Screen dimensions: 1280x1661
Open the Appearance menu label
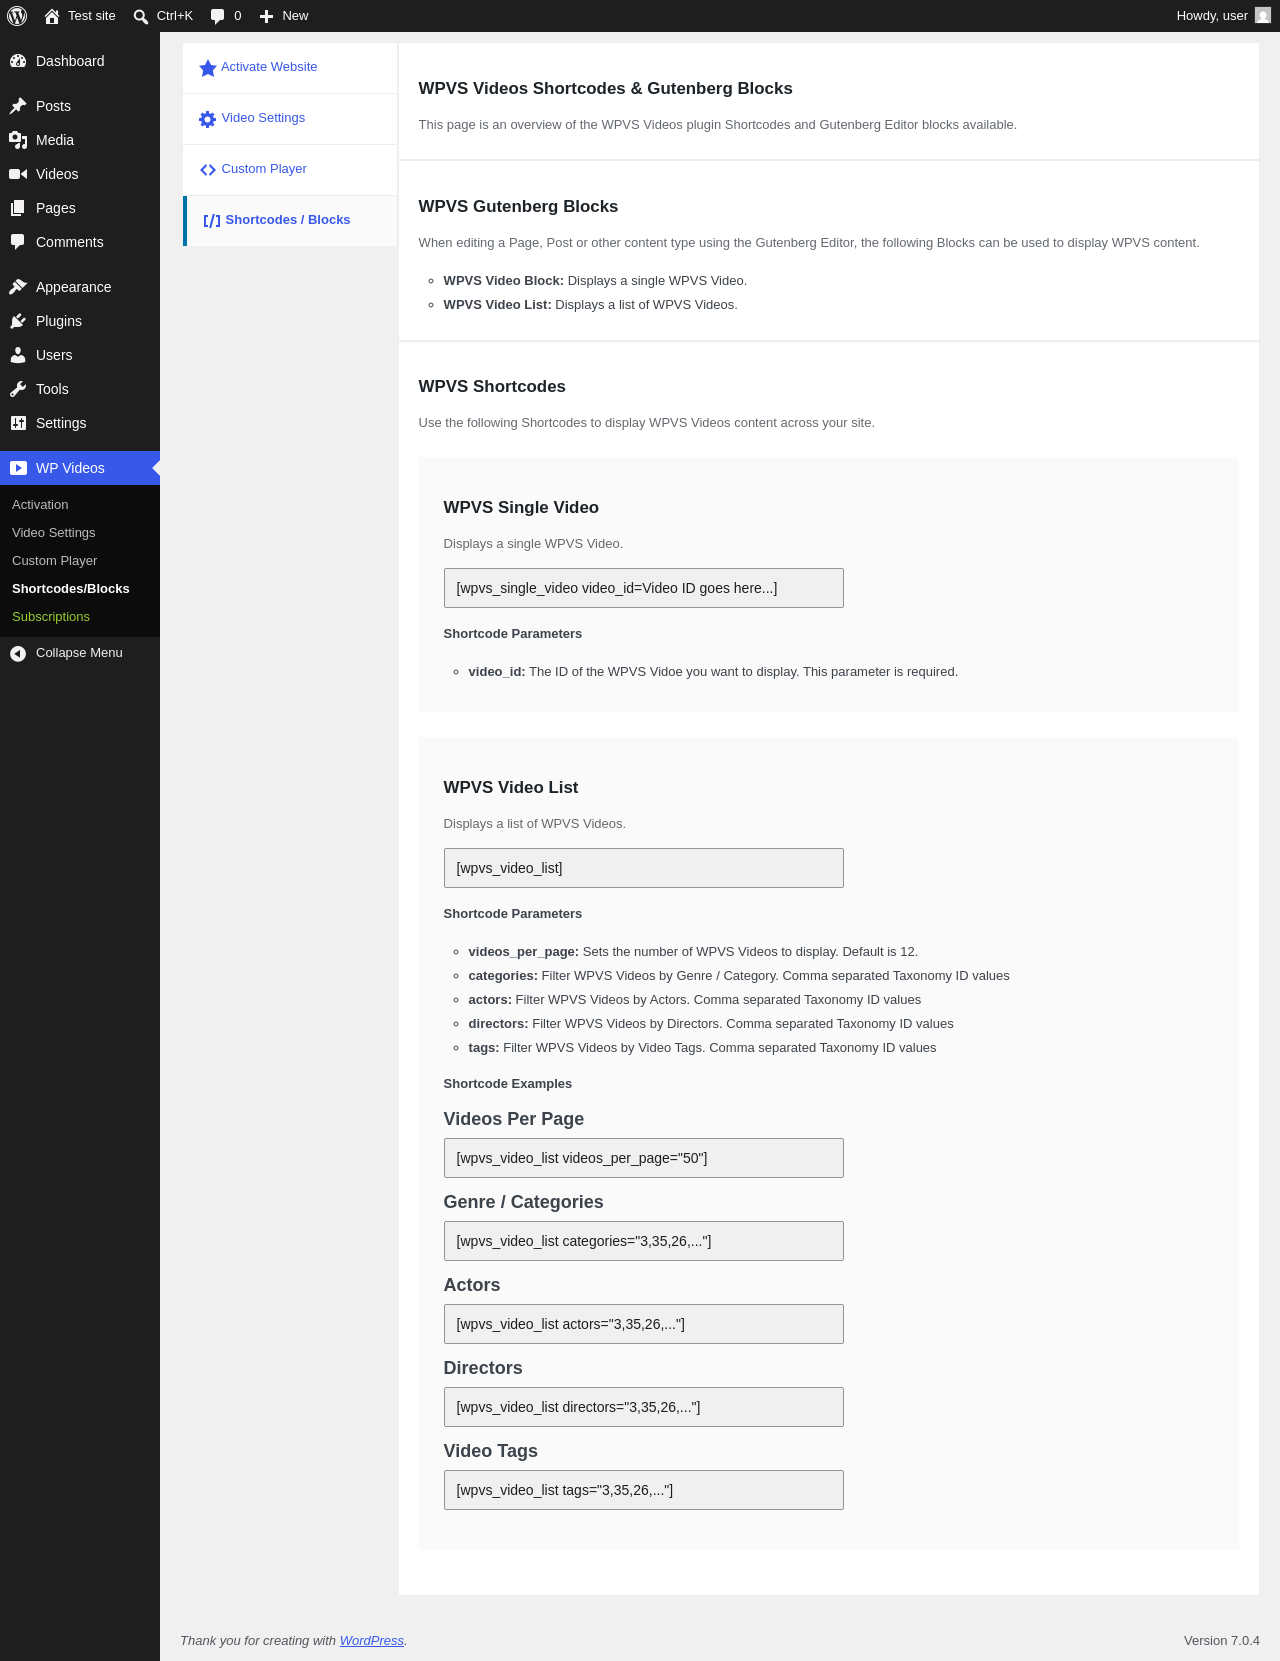(x=74, y=287)
